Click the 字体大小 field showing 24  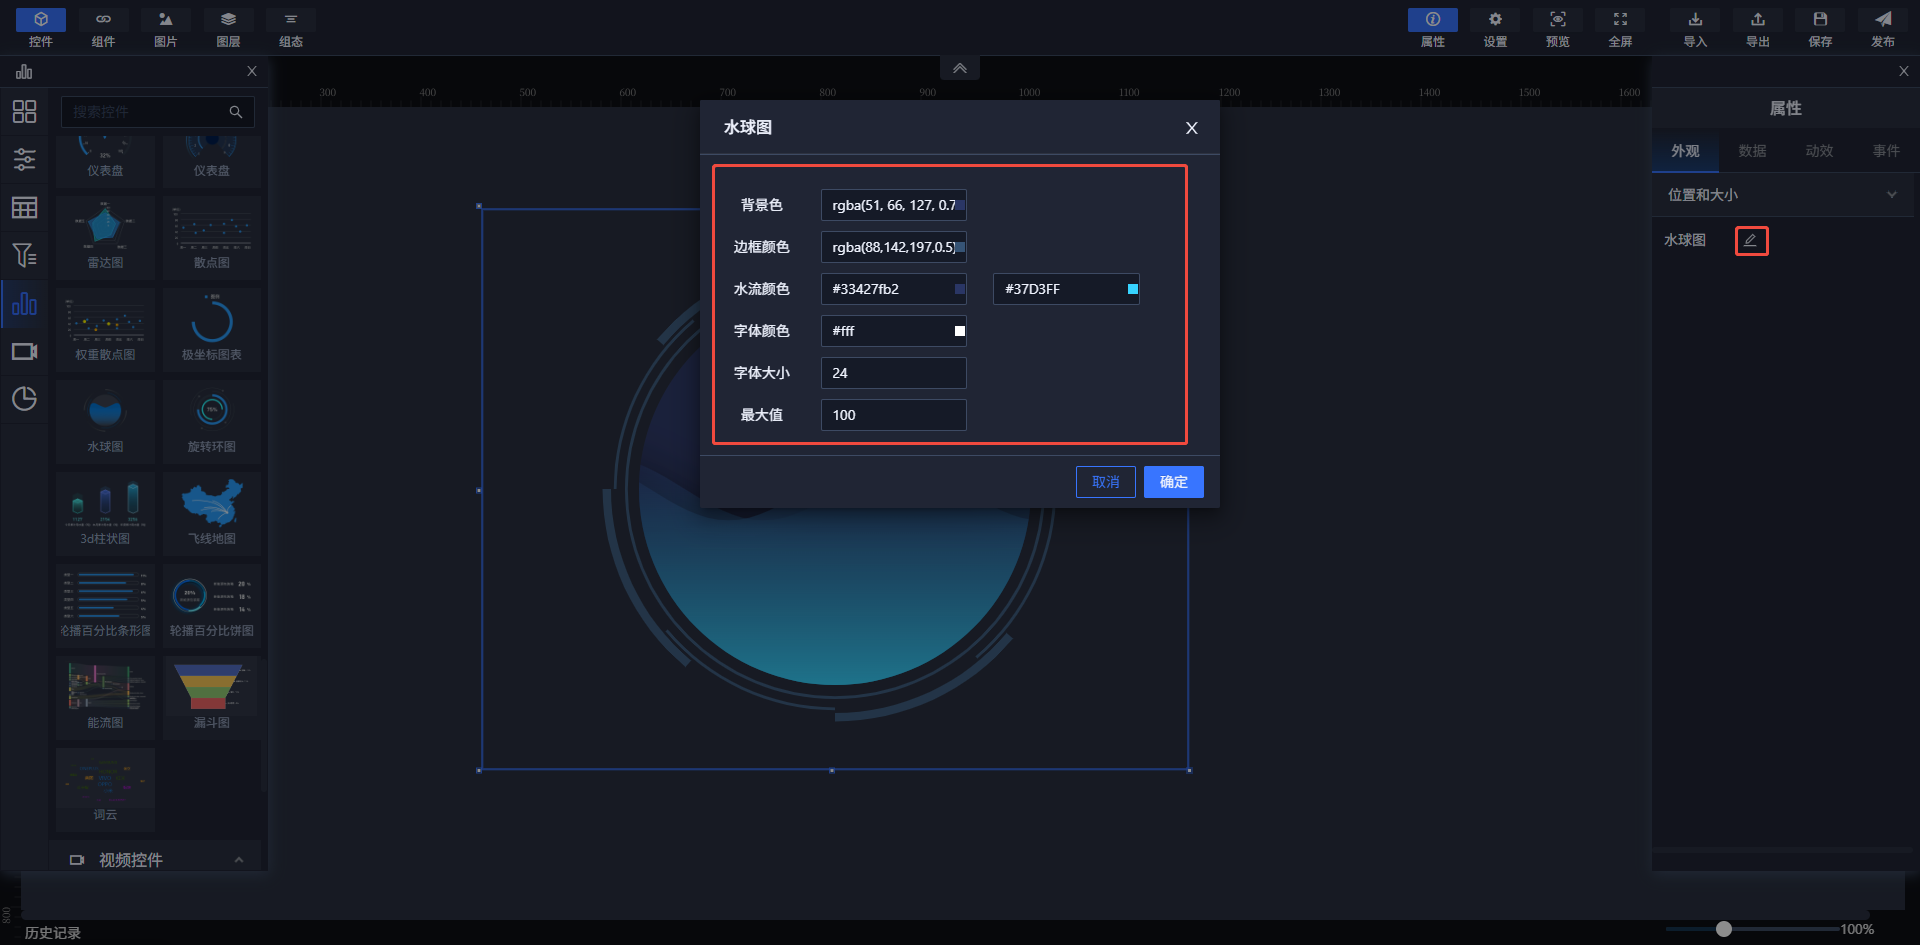tap(894, 373)
